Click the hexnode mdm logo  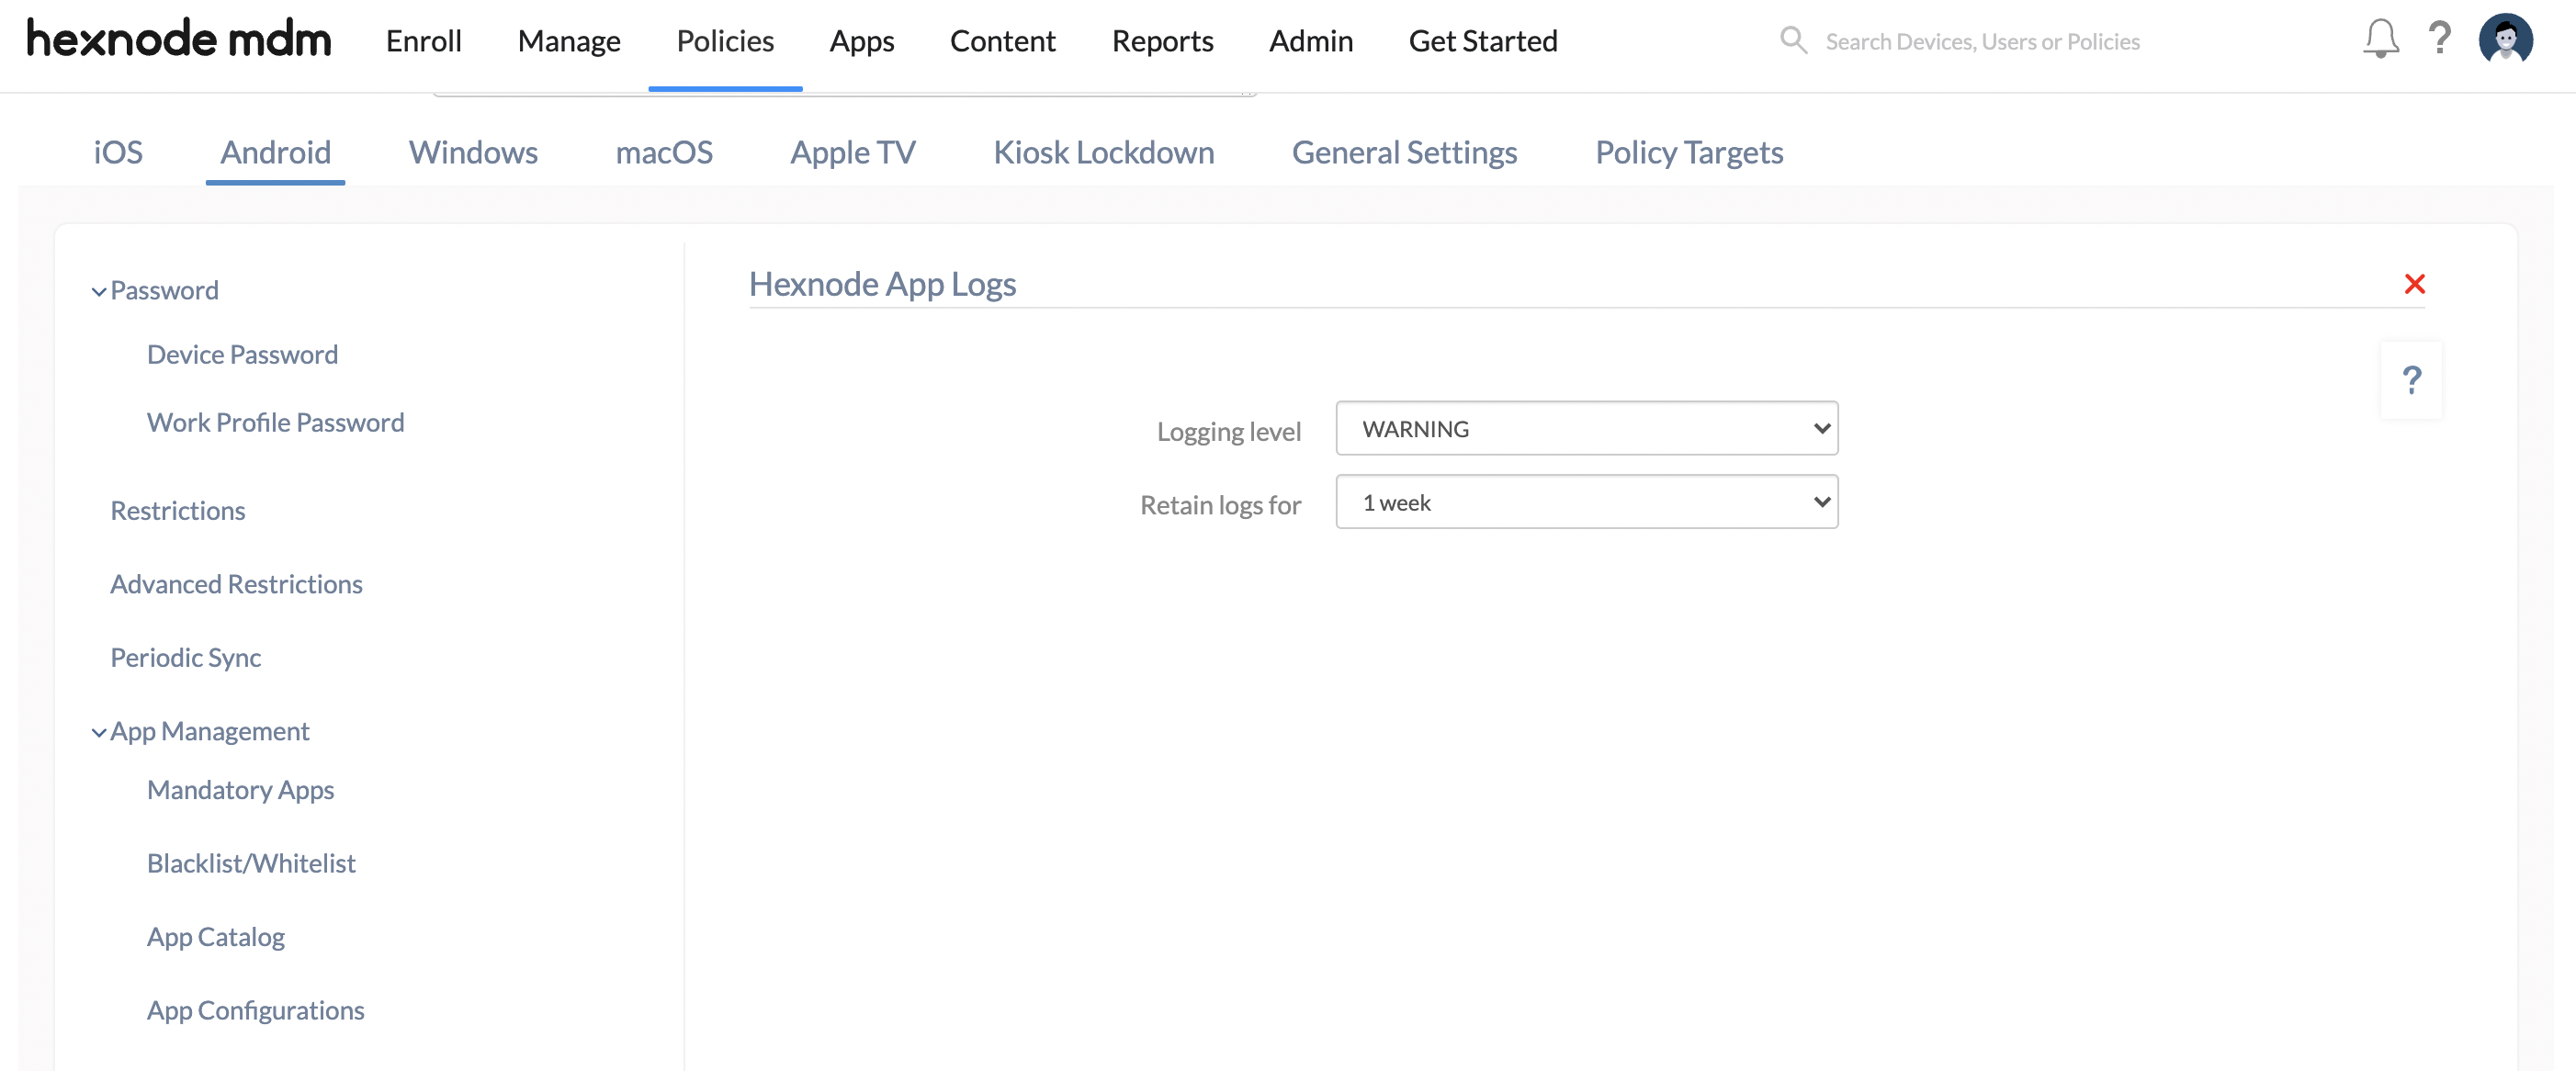click(178, 40)
